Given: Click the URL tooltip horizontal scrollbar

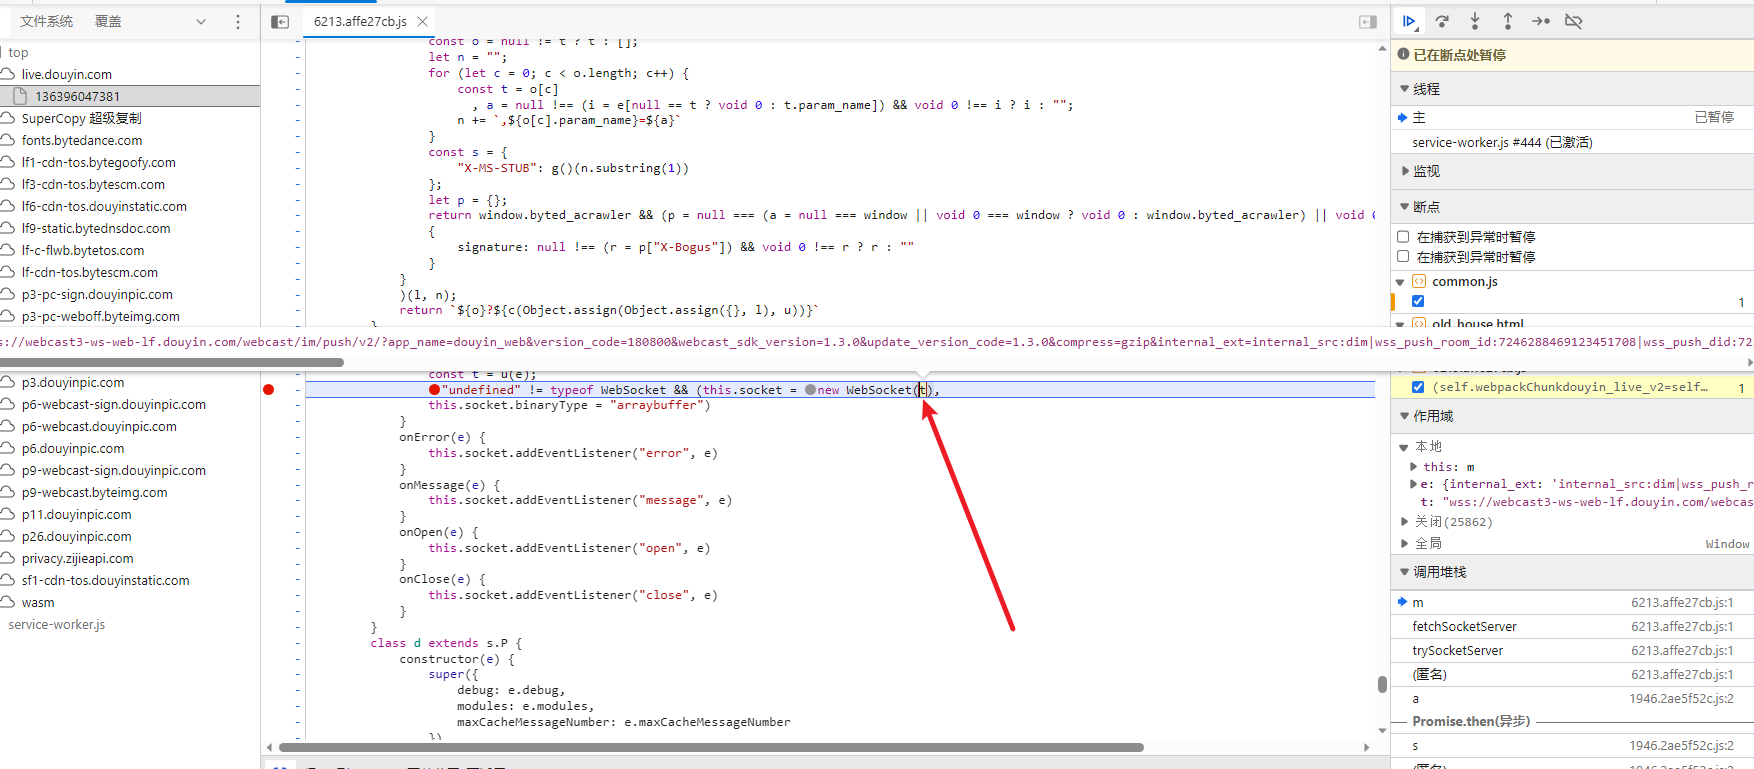Looking at the screenshot, I should click(172, 362).
